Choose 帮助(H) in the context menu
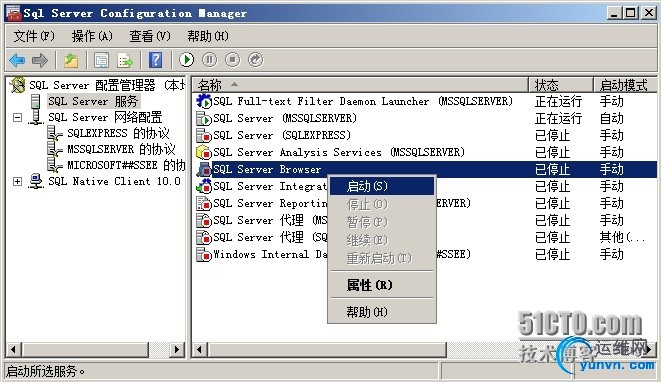Screen dimensions: 661x382 [x=382, y=312]
